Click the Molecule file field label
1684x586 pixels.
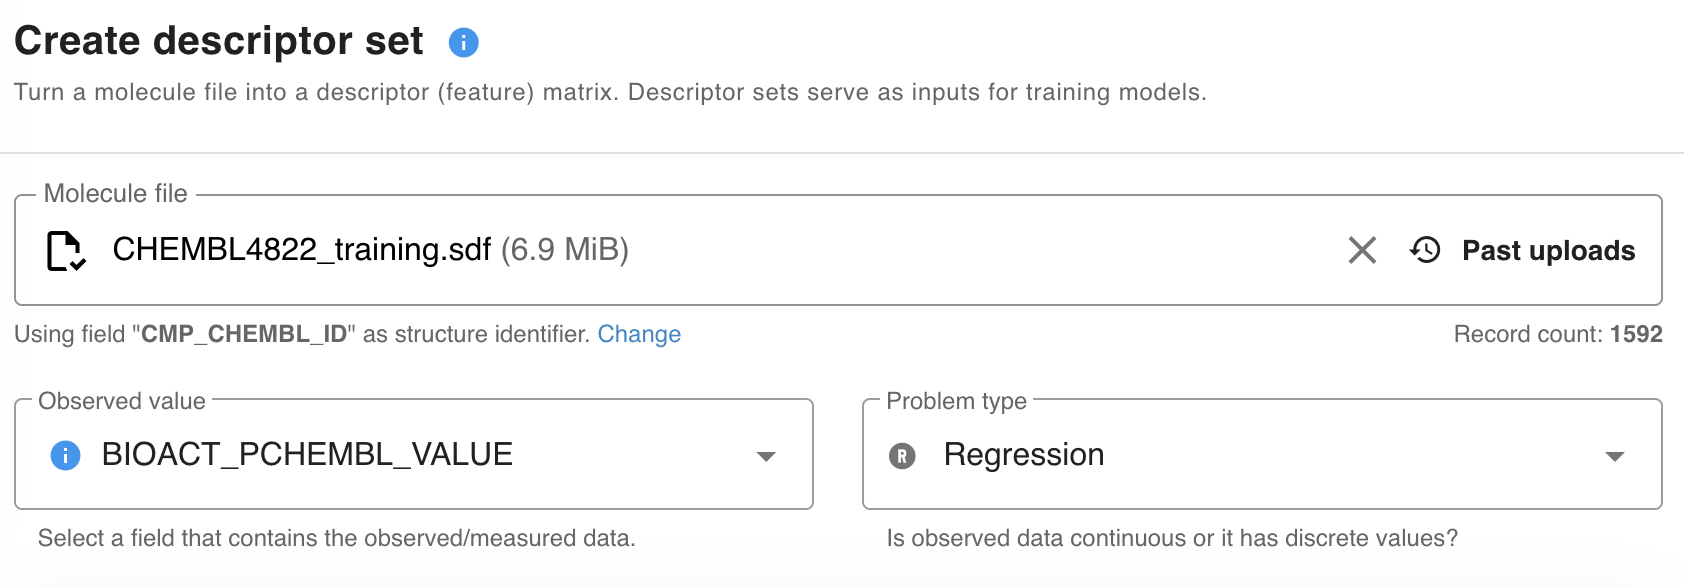pos(115,193)
